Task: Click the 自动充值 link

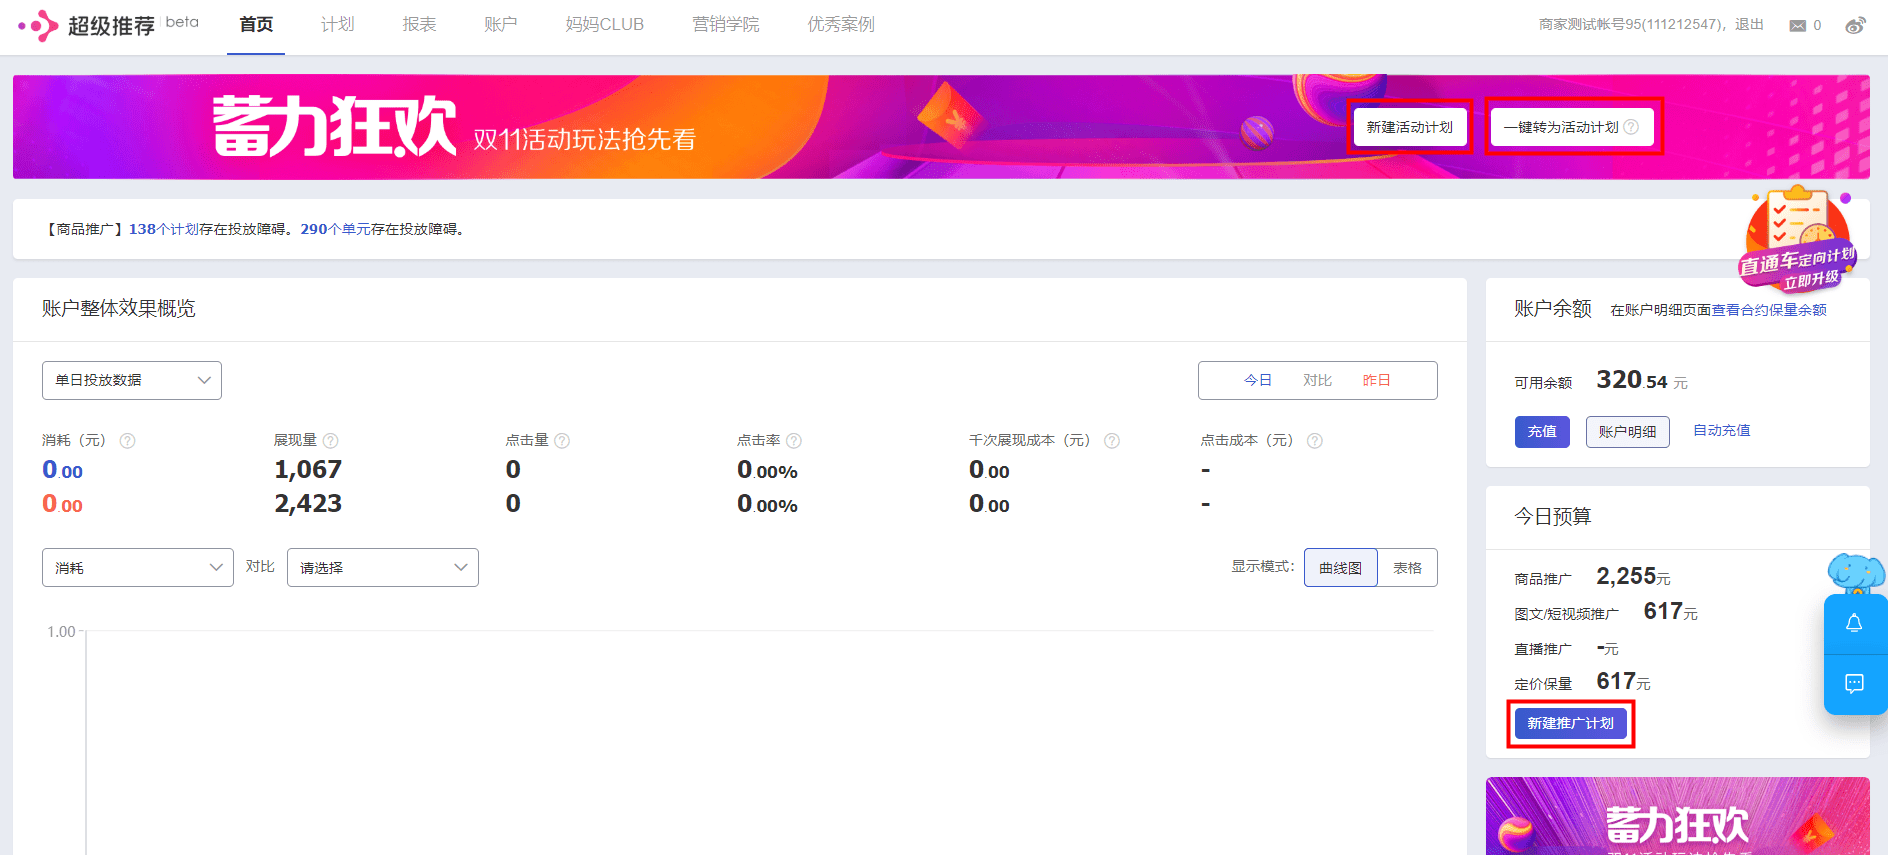Action: pyautogui.click(x=1721, y=431)
